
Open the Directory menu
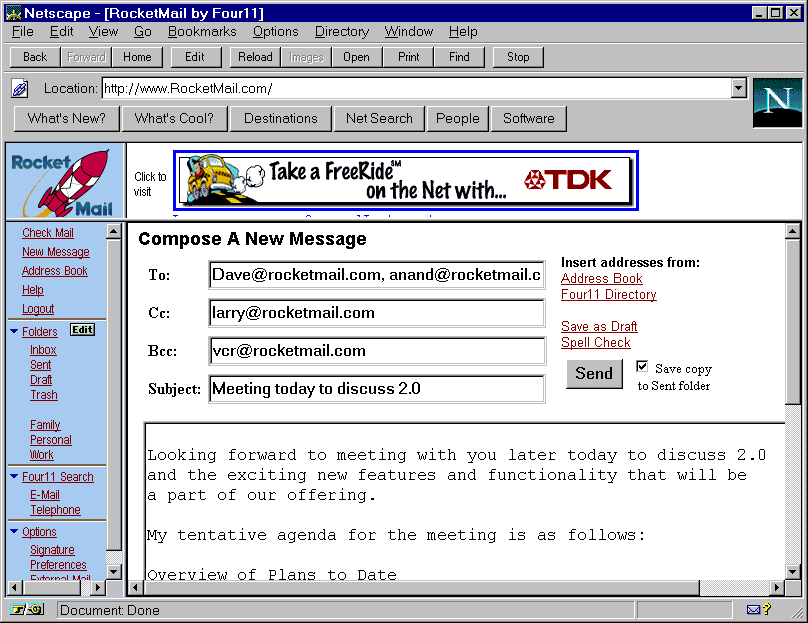pyautogui.click(x=341, y=31)
